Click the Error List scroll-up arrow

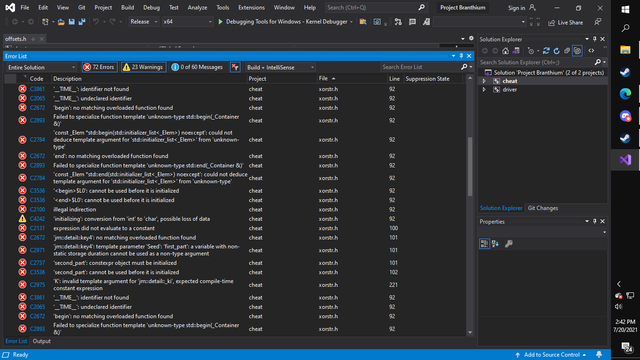[470, 78]
